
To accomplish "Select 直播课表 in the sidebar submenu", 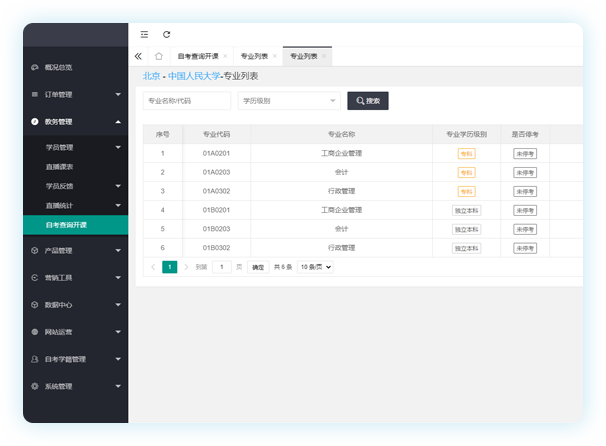I will coord(60,166).
